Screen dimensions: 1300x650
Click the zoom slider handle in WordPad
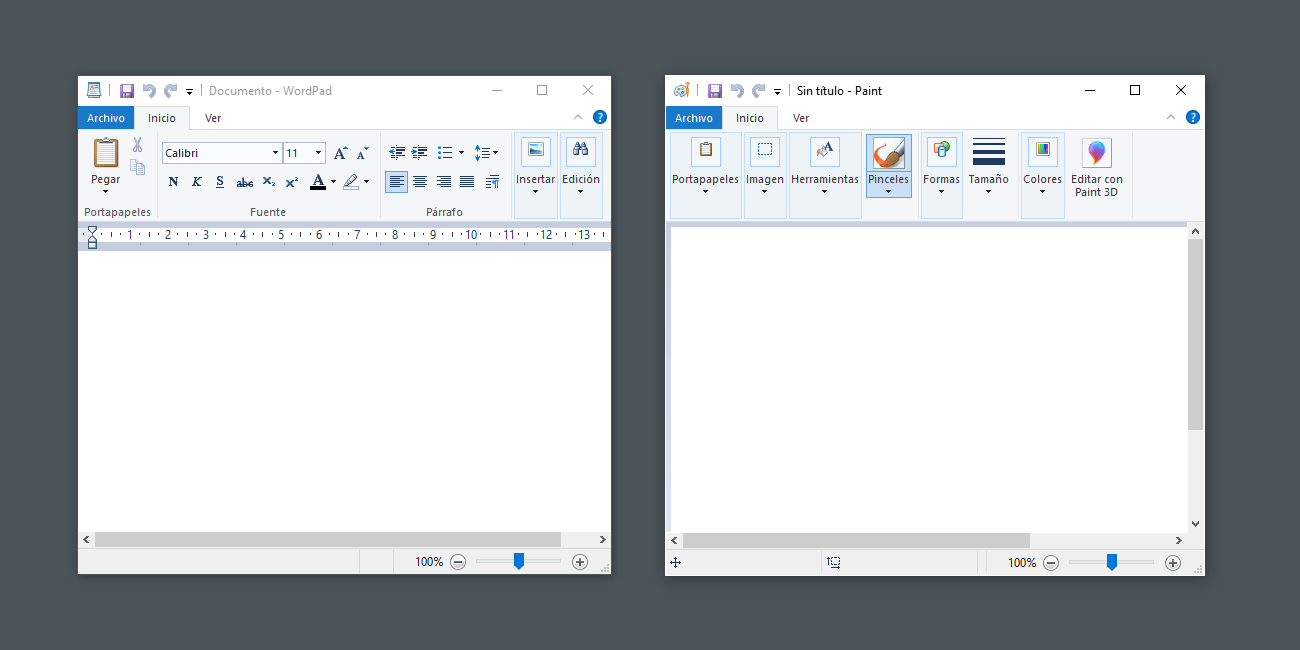519,561
